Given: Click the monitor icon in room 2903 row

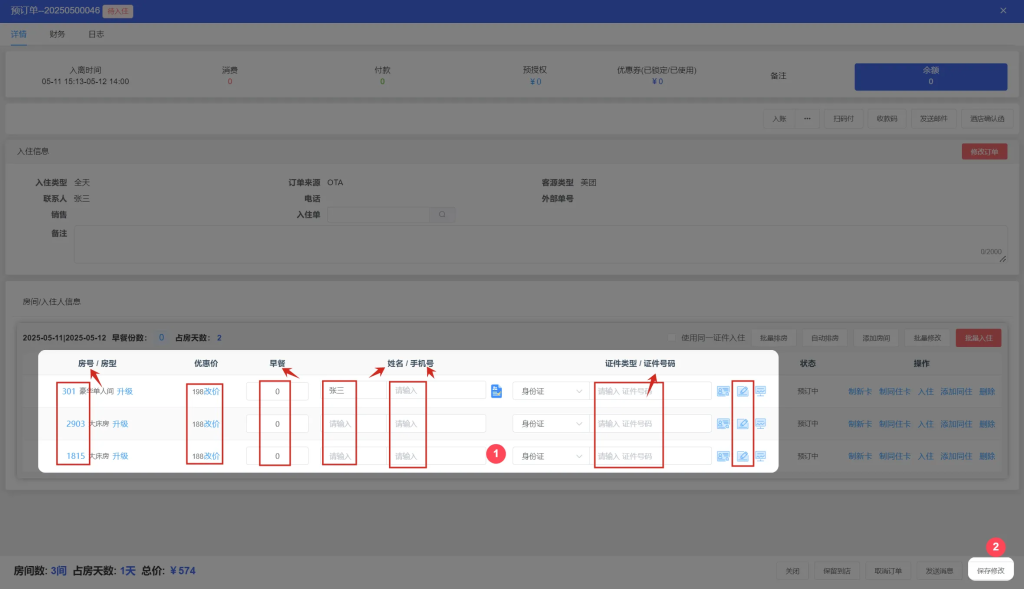Looking at the screenshot, I should (761, 424).
